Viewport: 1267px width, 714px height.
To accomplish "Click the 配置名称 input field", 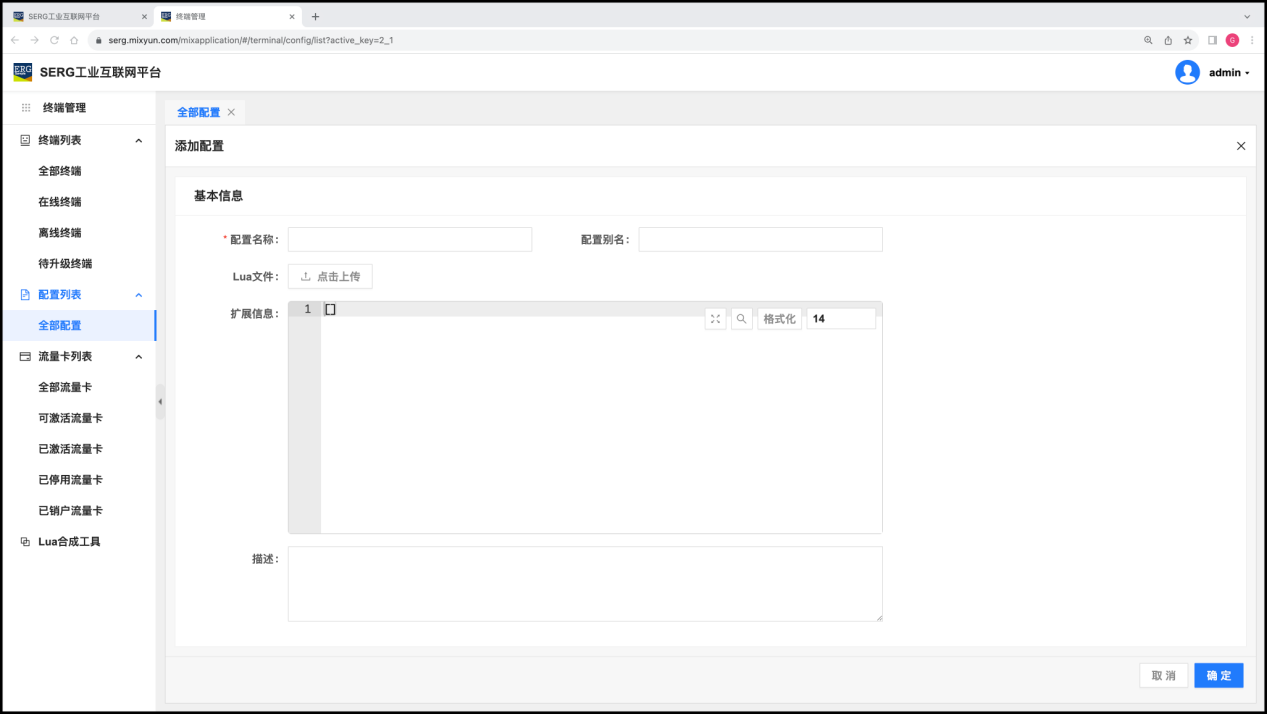I will pyautogui.click(x=410, y=240).
